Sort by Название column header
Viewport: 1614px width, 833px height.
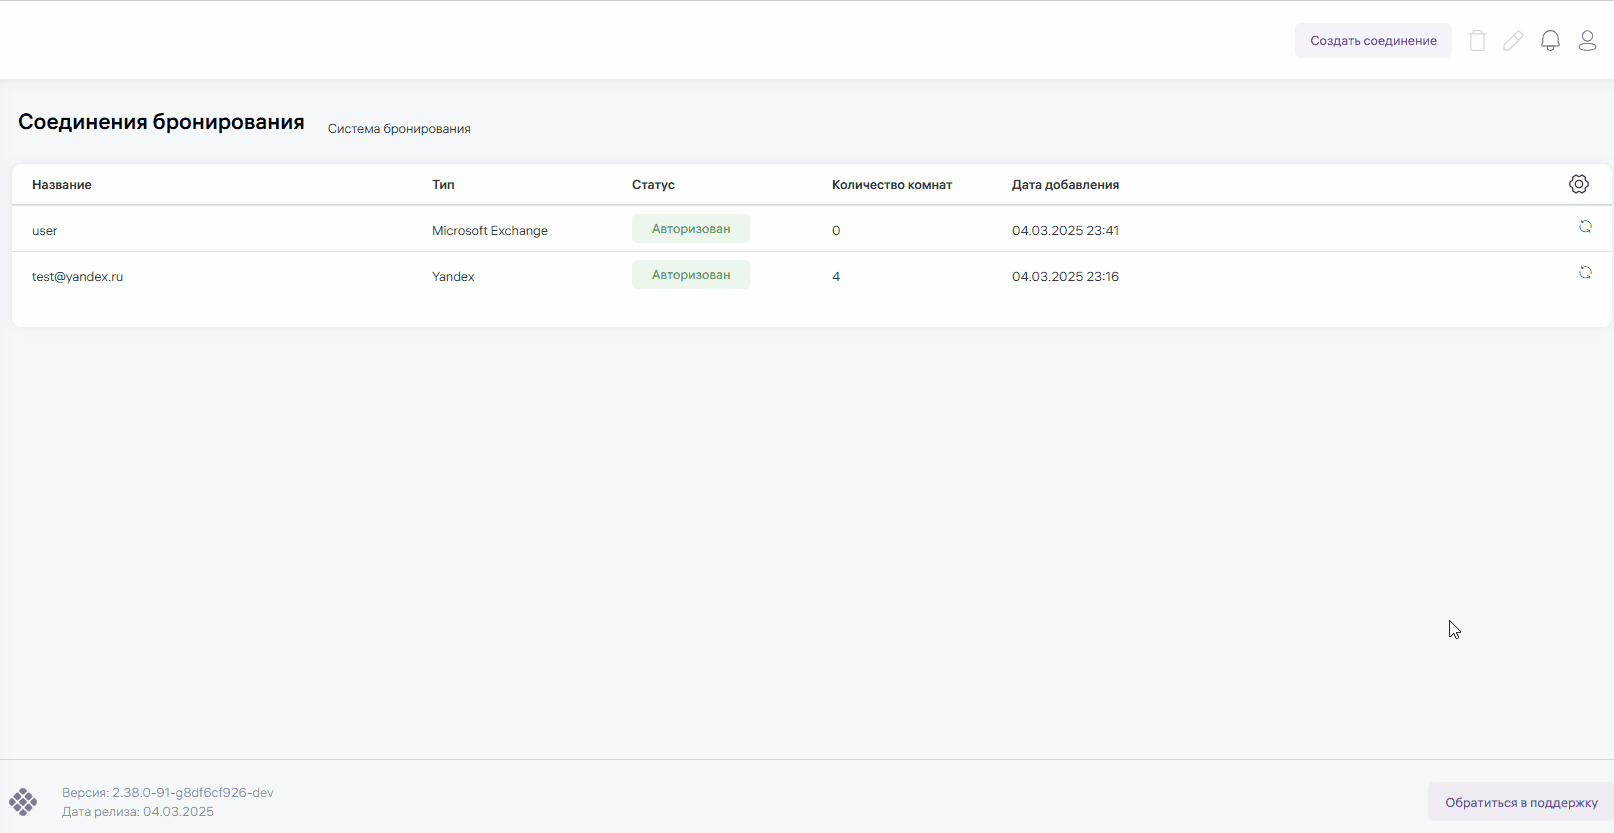(x=62, y=185)
